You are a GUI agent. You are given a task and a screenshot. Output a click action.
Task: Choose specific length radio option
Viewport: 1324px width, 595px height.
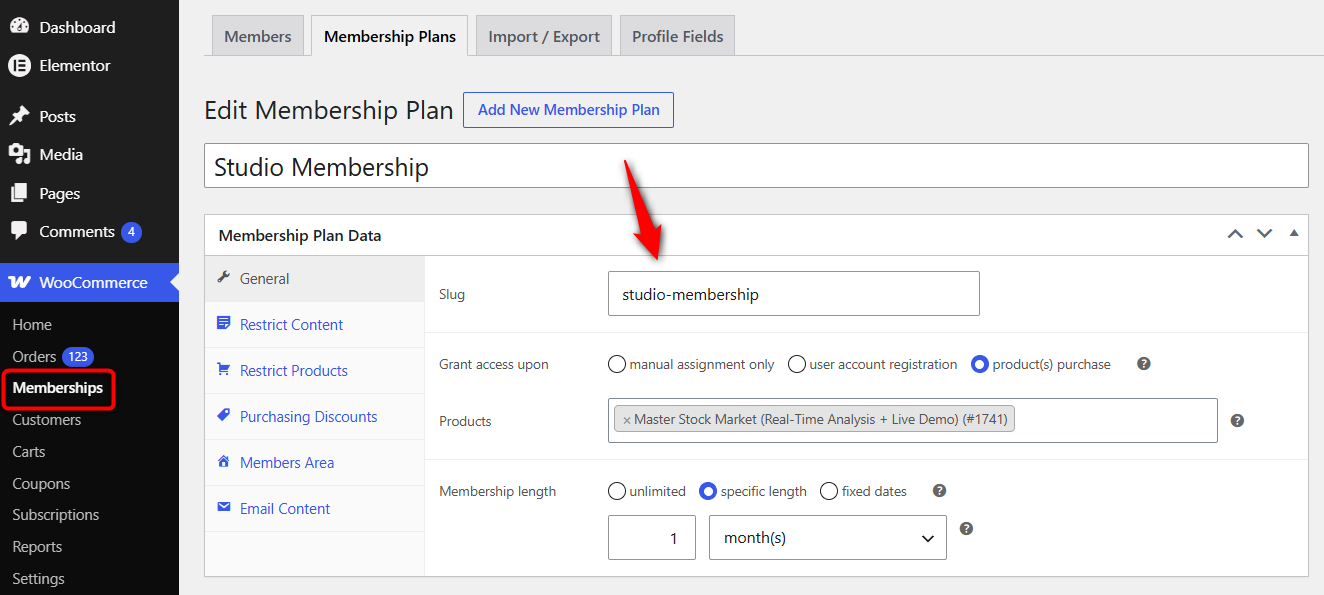[x=708, y=491]
